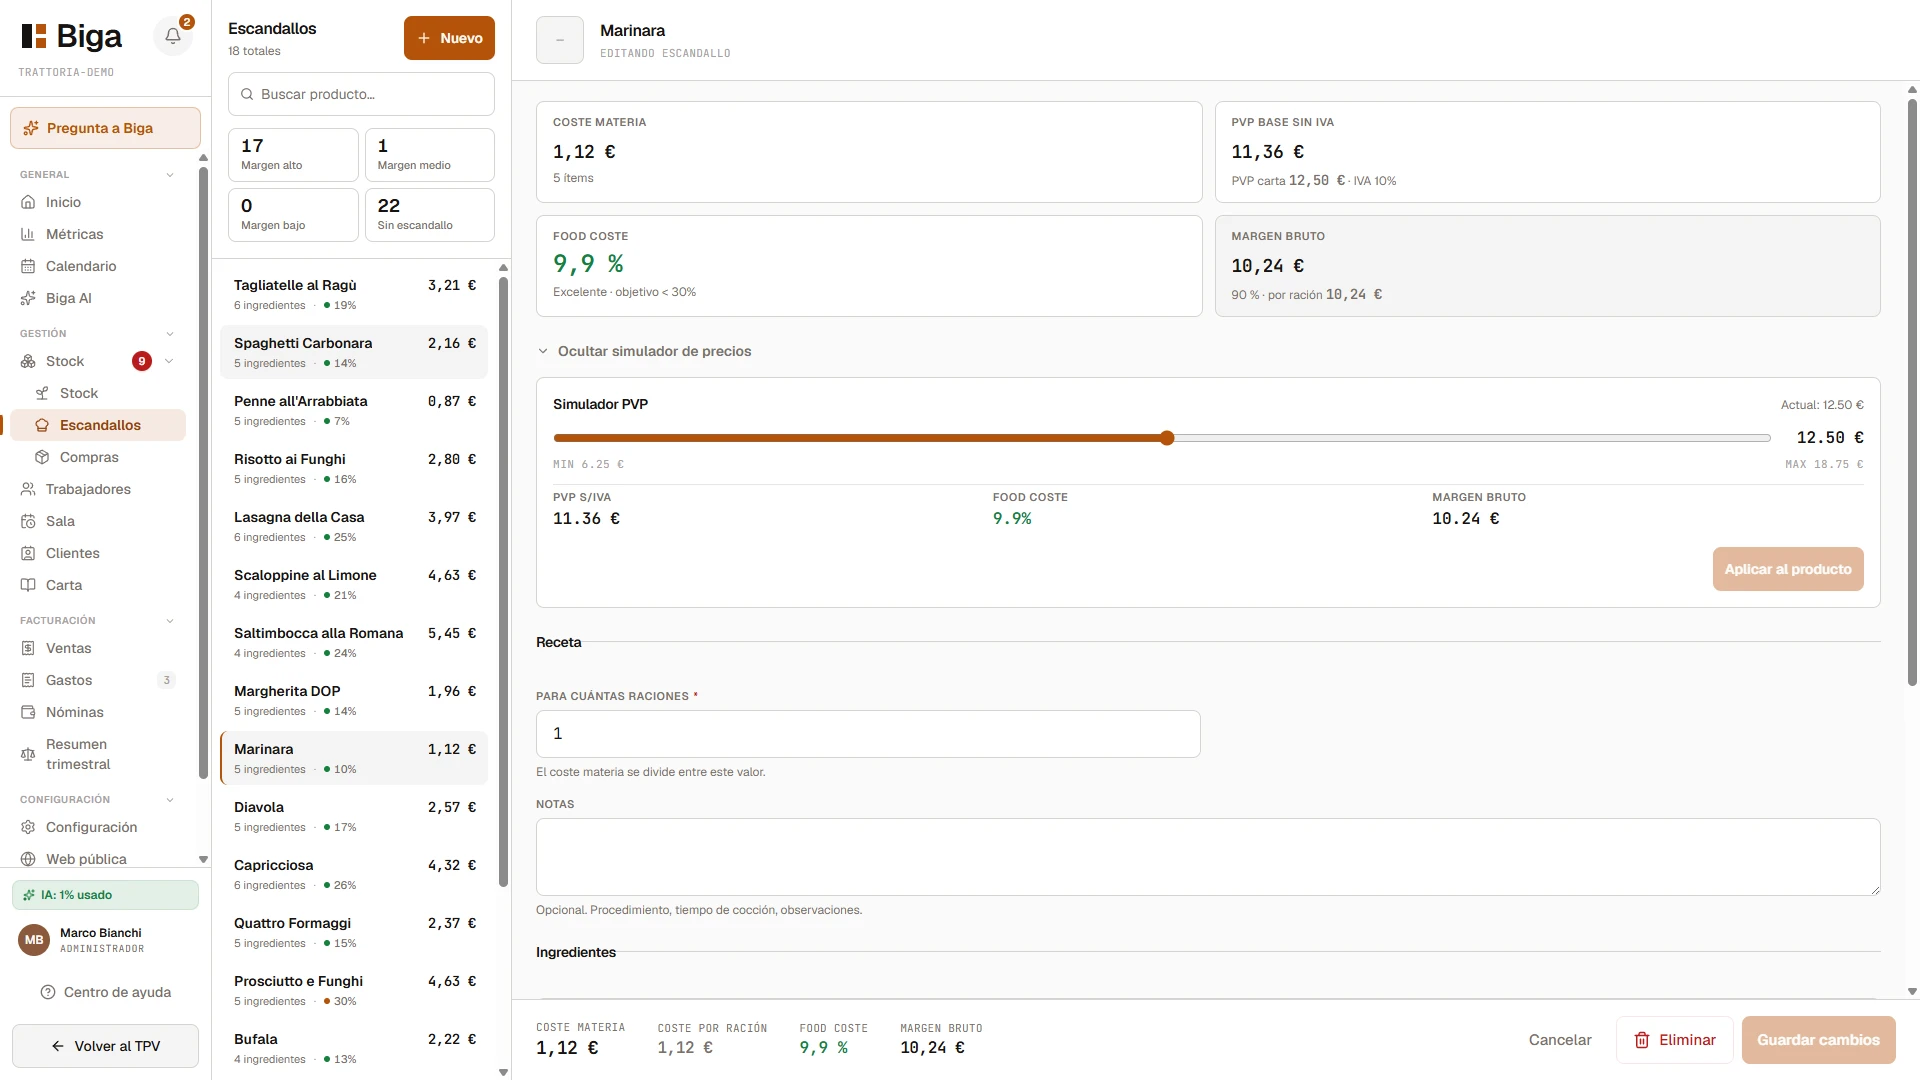Select Risotto ai Funghi recipe
The image size is (1920, 1080).
(354, 468)
